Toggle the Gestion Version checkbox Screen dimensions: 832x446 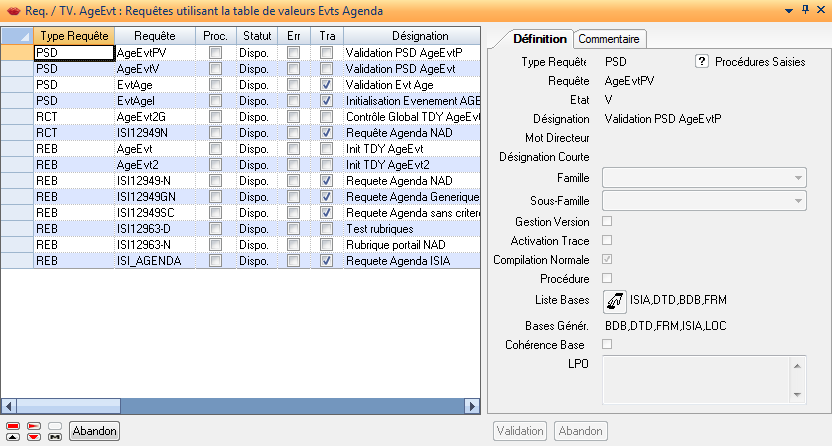pyautogui.click(x=607, y=221)
